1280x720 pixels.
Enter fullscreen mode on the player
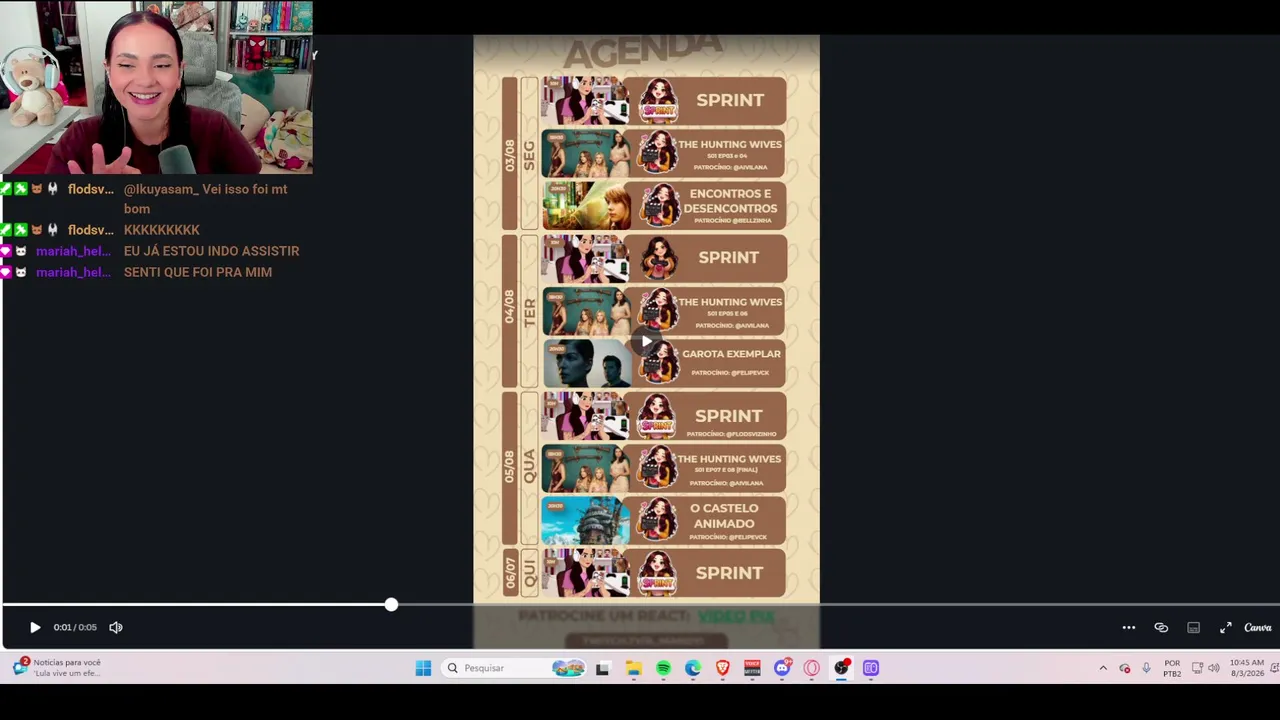point(1225,628)
